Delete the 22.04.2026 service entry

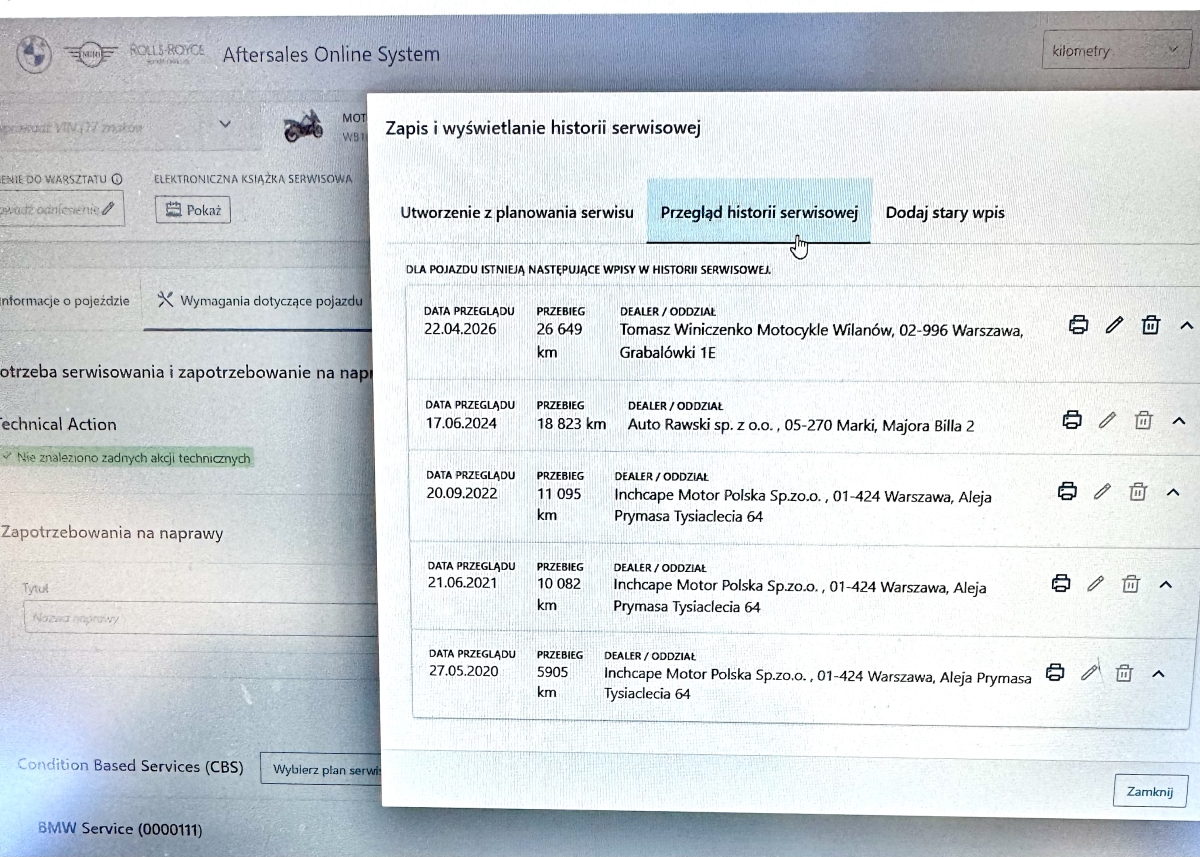point(1151,325)
